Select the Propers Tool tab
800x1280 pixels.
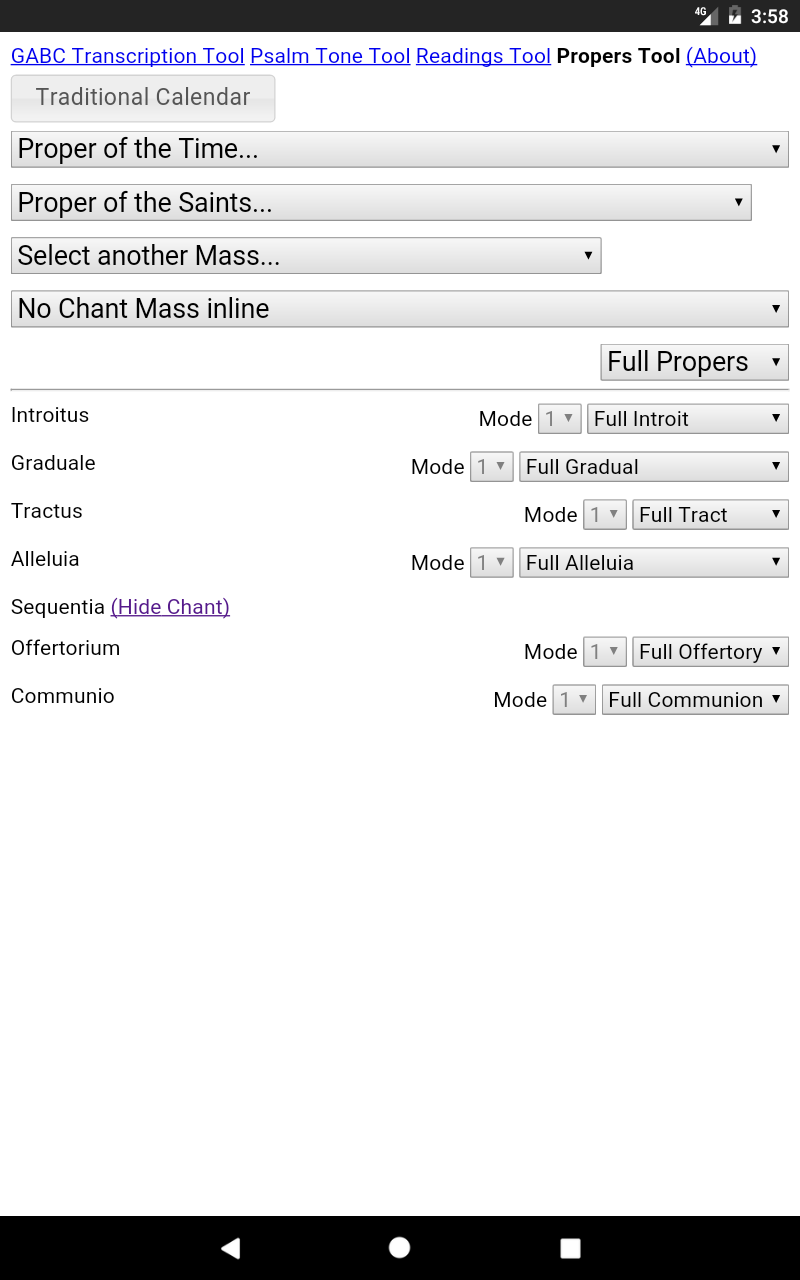point(617,56)
